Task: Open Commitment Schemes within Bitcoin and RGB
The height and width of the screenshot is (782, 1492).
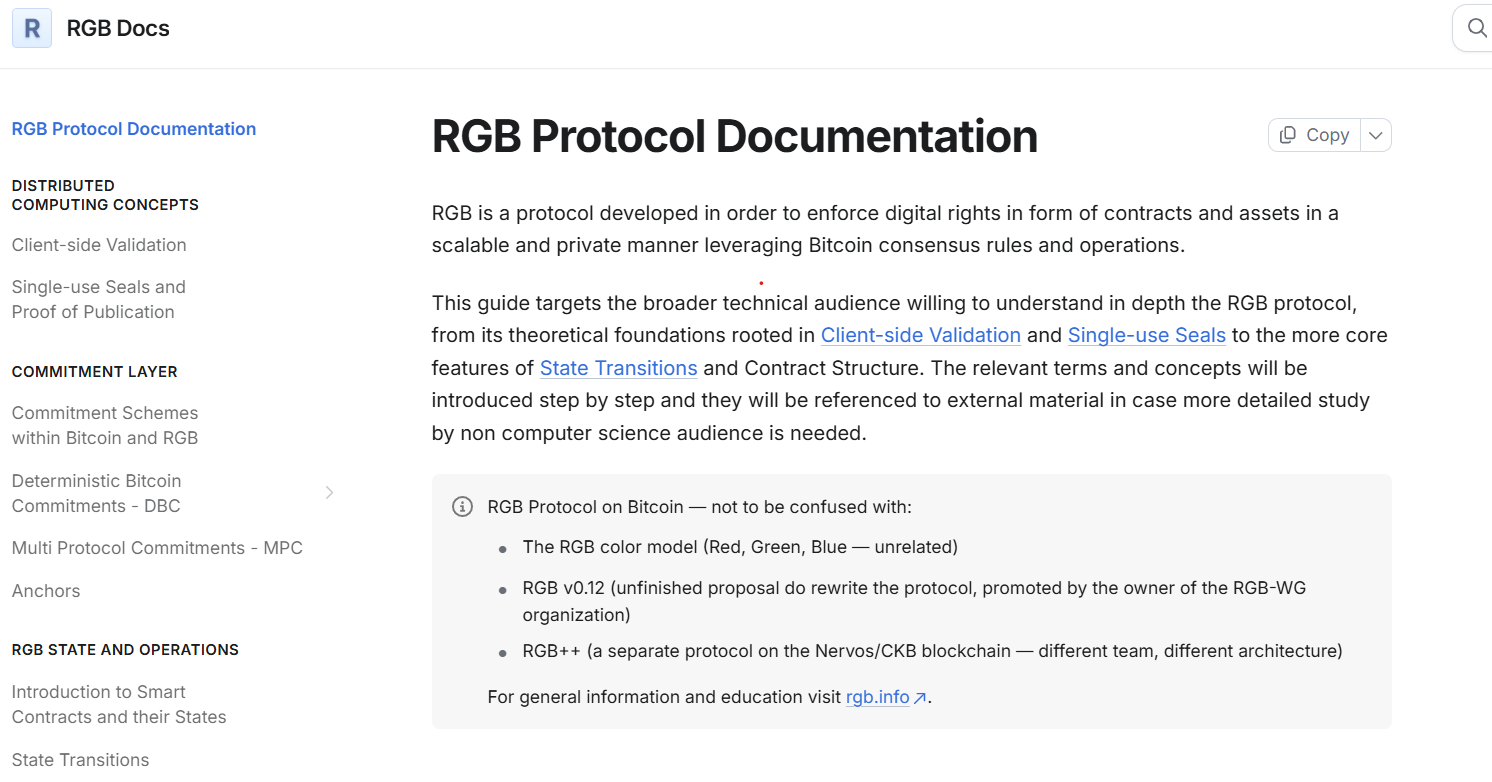Action: 105,425
